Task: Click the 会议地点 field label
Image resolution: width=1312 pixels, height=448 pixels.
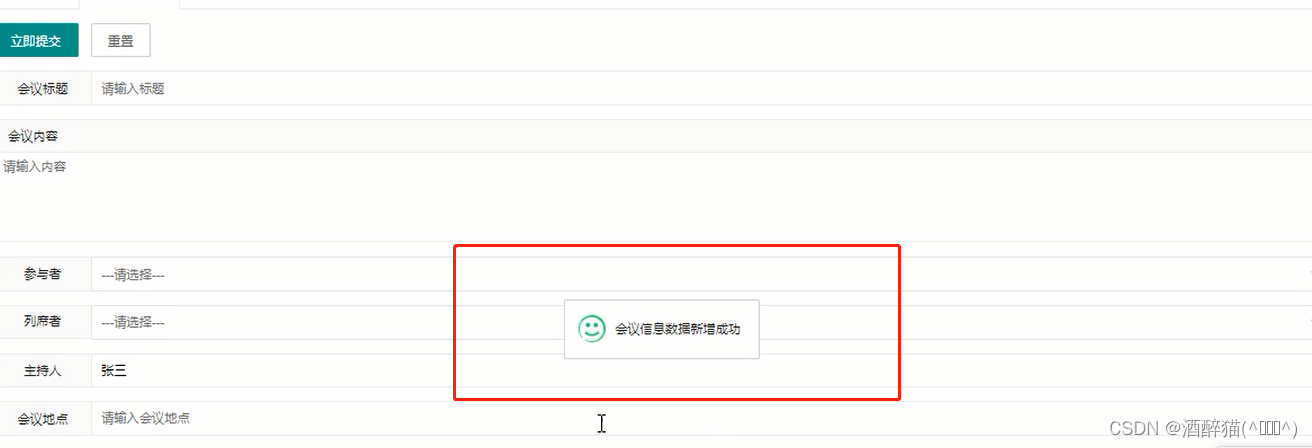Action: click(43, 418)
